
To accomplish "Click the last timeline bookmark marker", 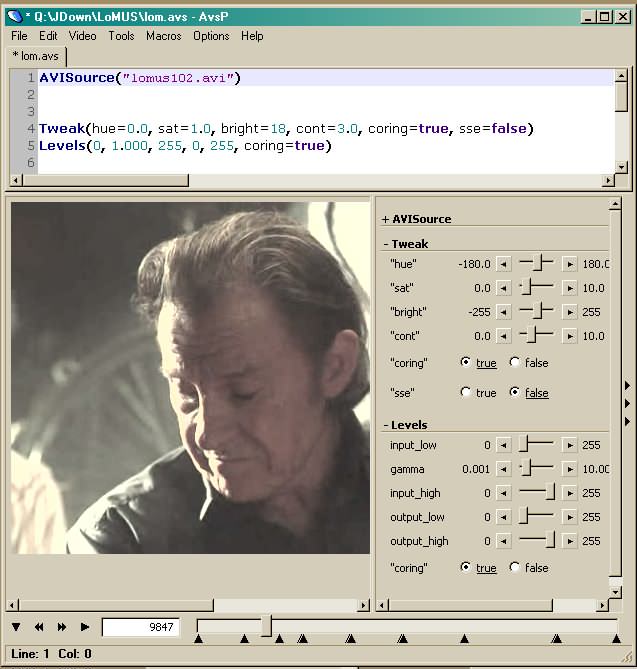I will [x=616, y=638].
